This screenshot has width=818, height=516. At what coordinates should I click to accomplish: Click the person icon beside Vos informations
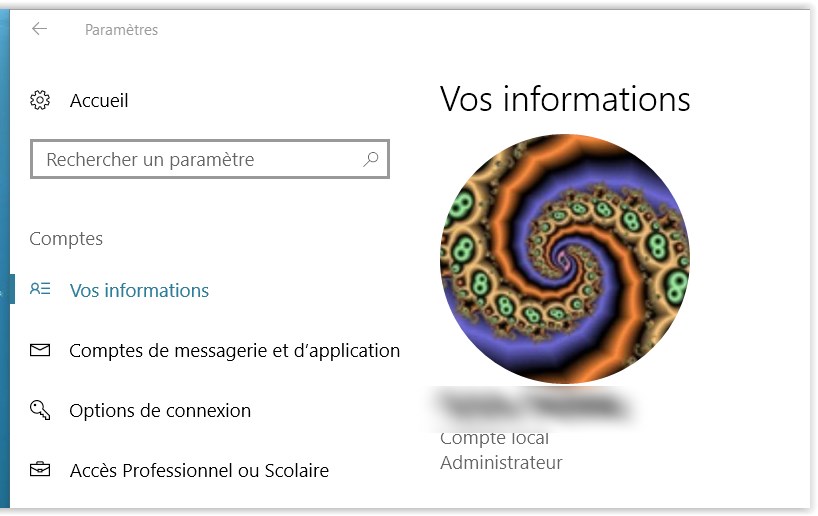40,290
